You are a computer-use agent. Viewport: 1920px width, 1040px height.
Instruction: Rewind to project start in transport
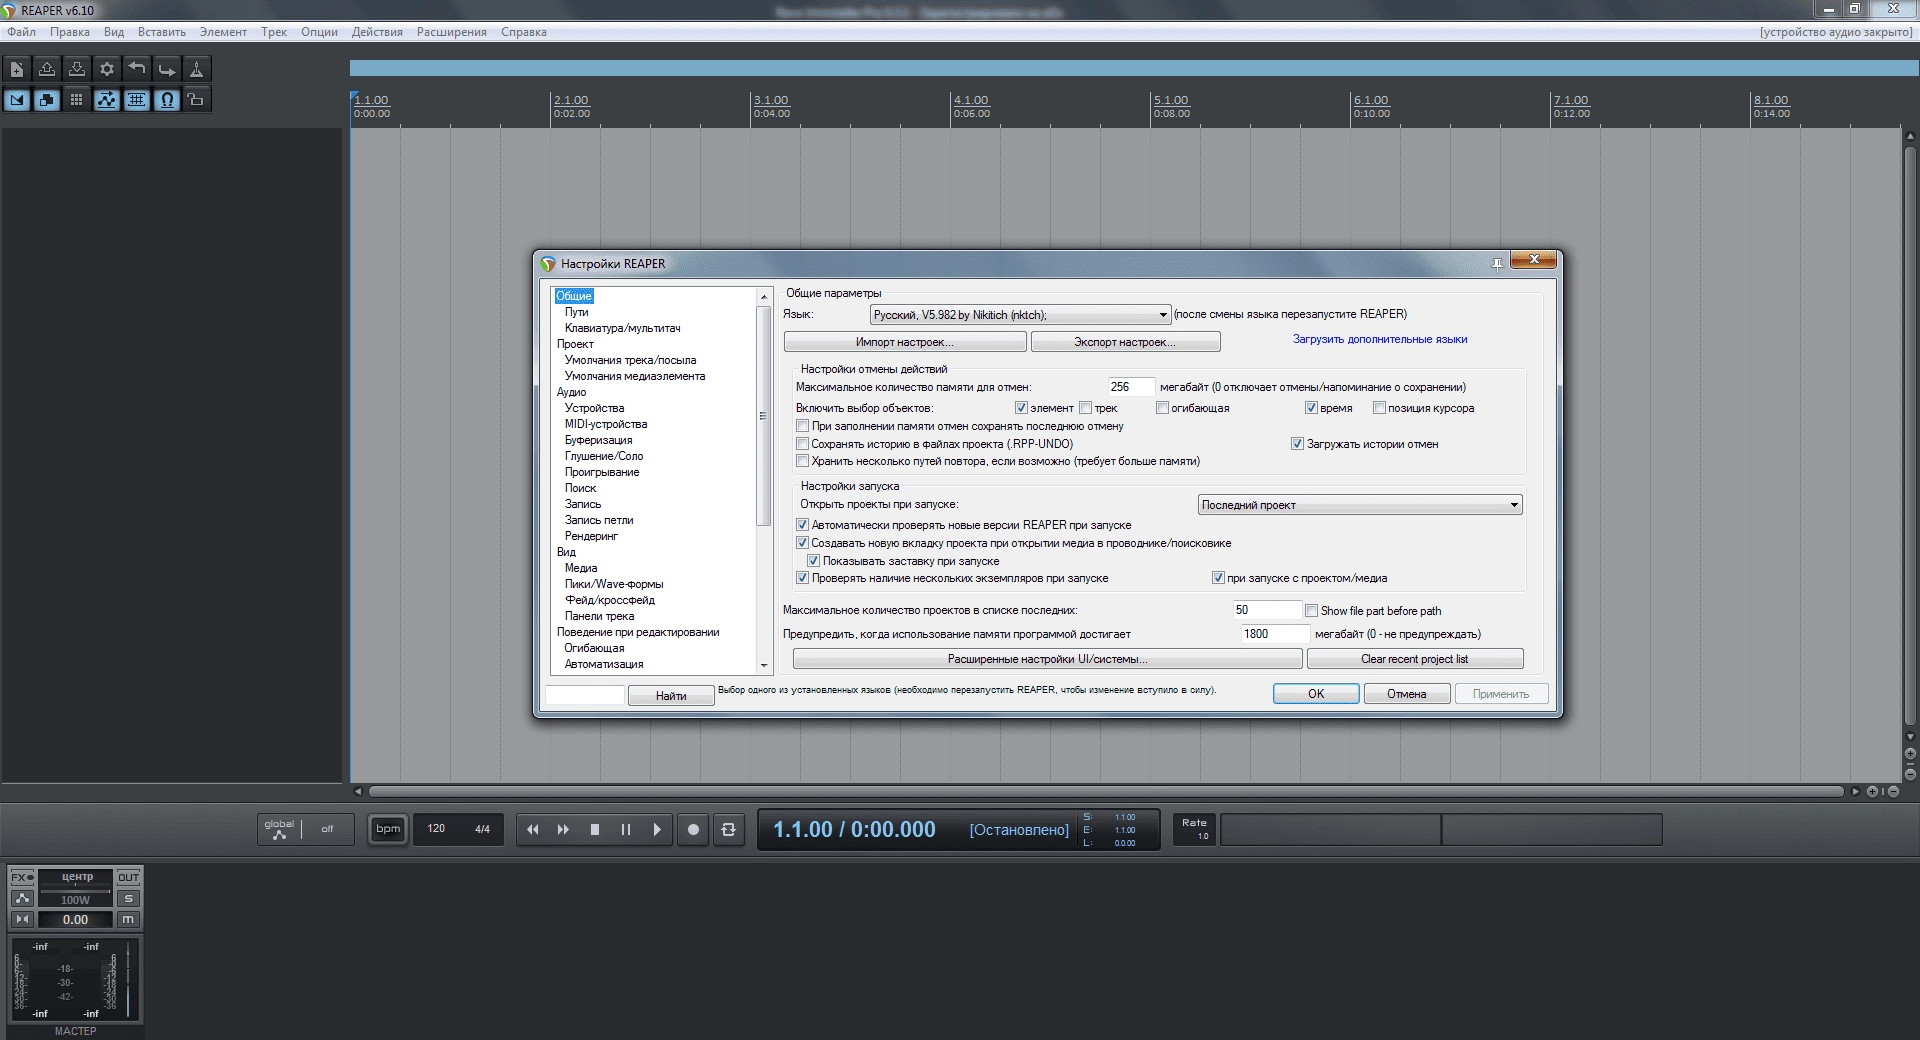pos(533,829)
